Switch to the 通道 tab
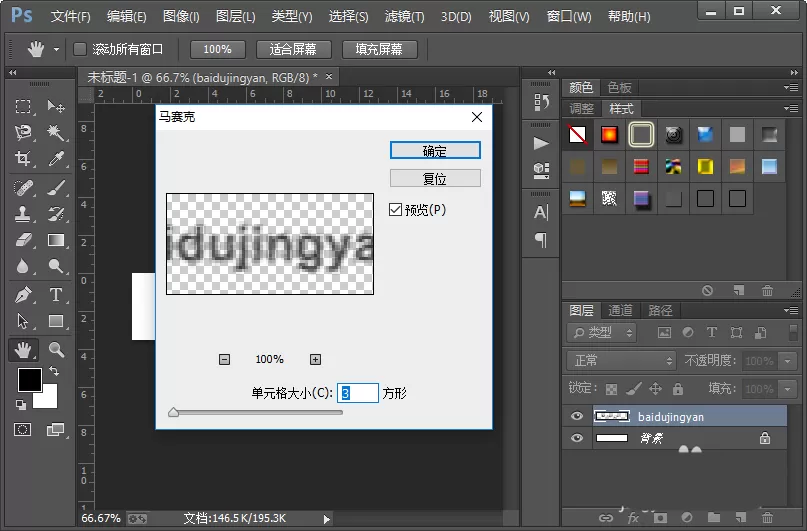This screenshot has height=531, width=807. pos(620,310)
